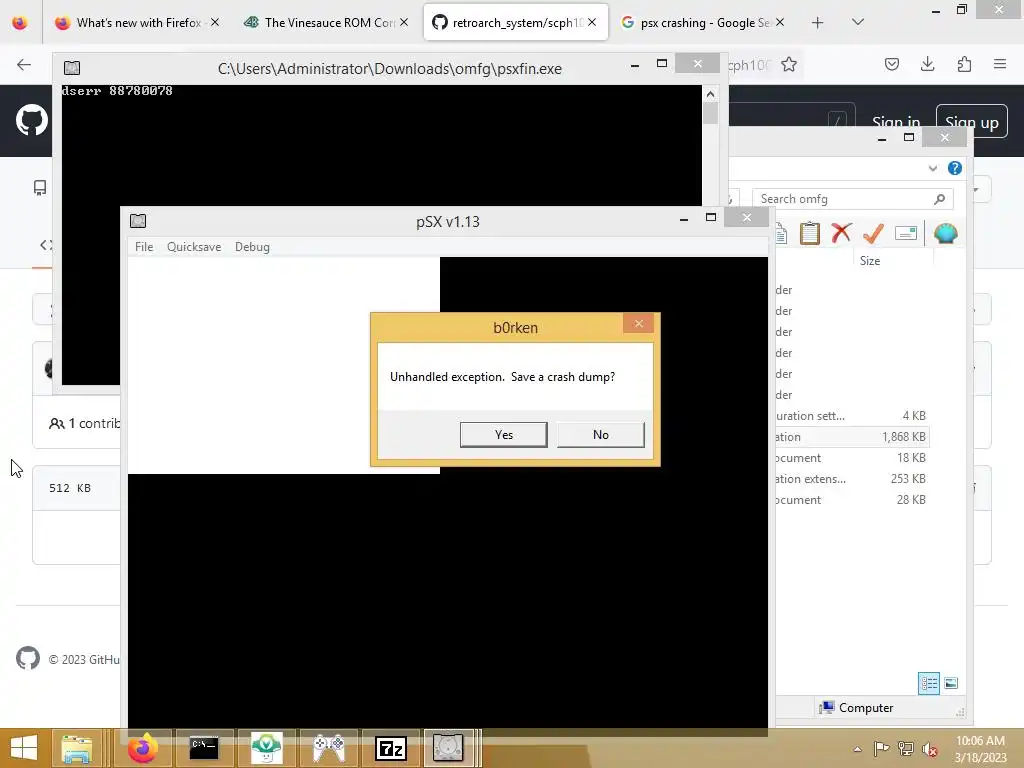This screenshot has height=768, width=1024.
Task: Open a new Firefox tab
Action: [x=817, y=23]
